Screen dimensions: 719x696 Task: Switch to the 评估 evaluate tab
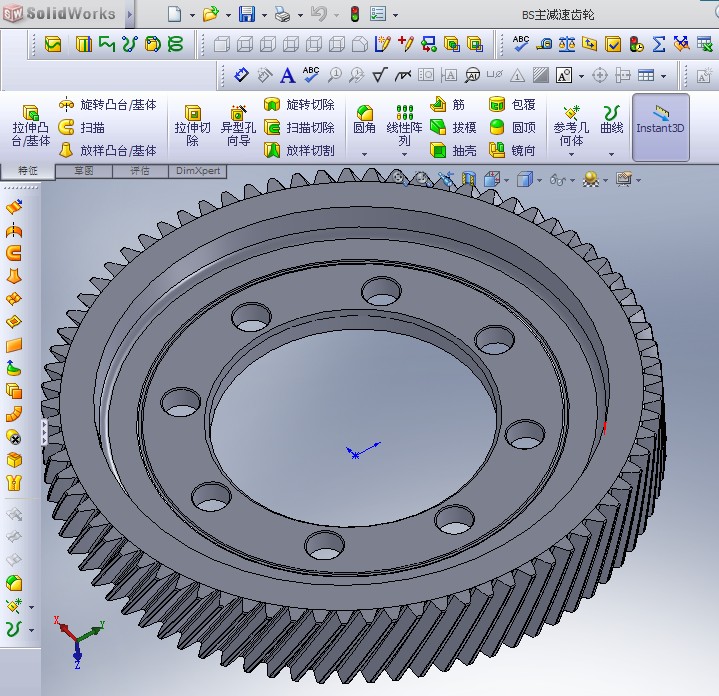pyautogui.click(x=140, y=171)
